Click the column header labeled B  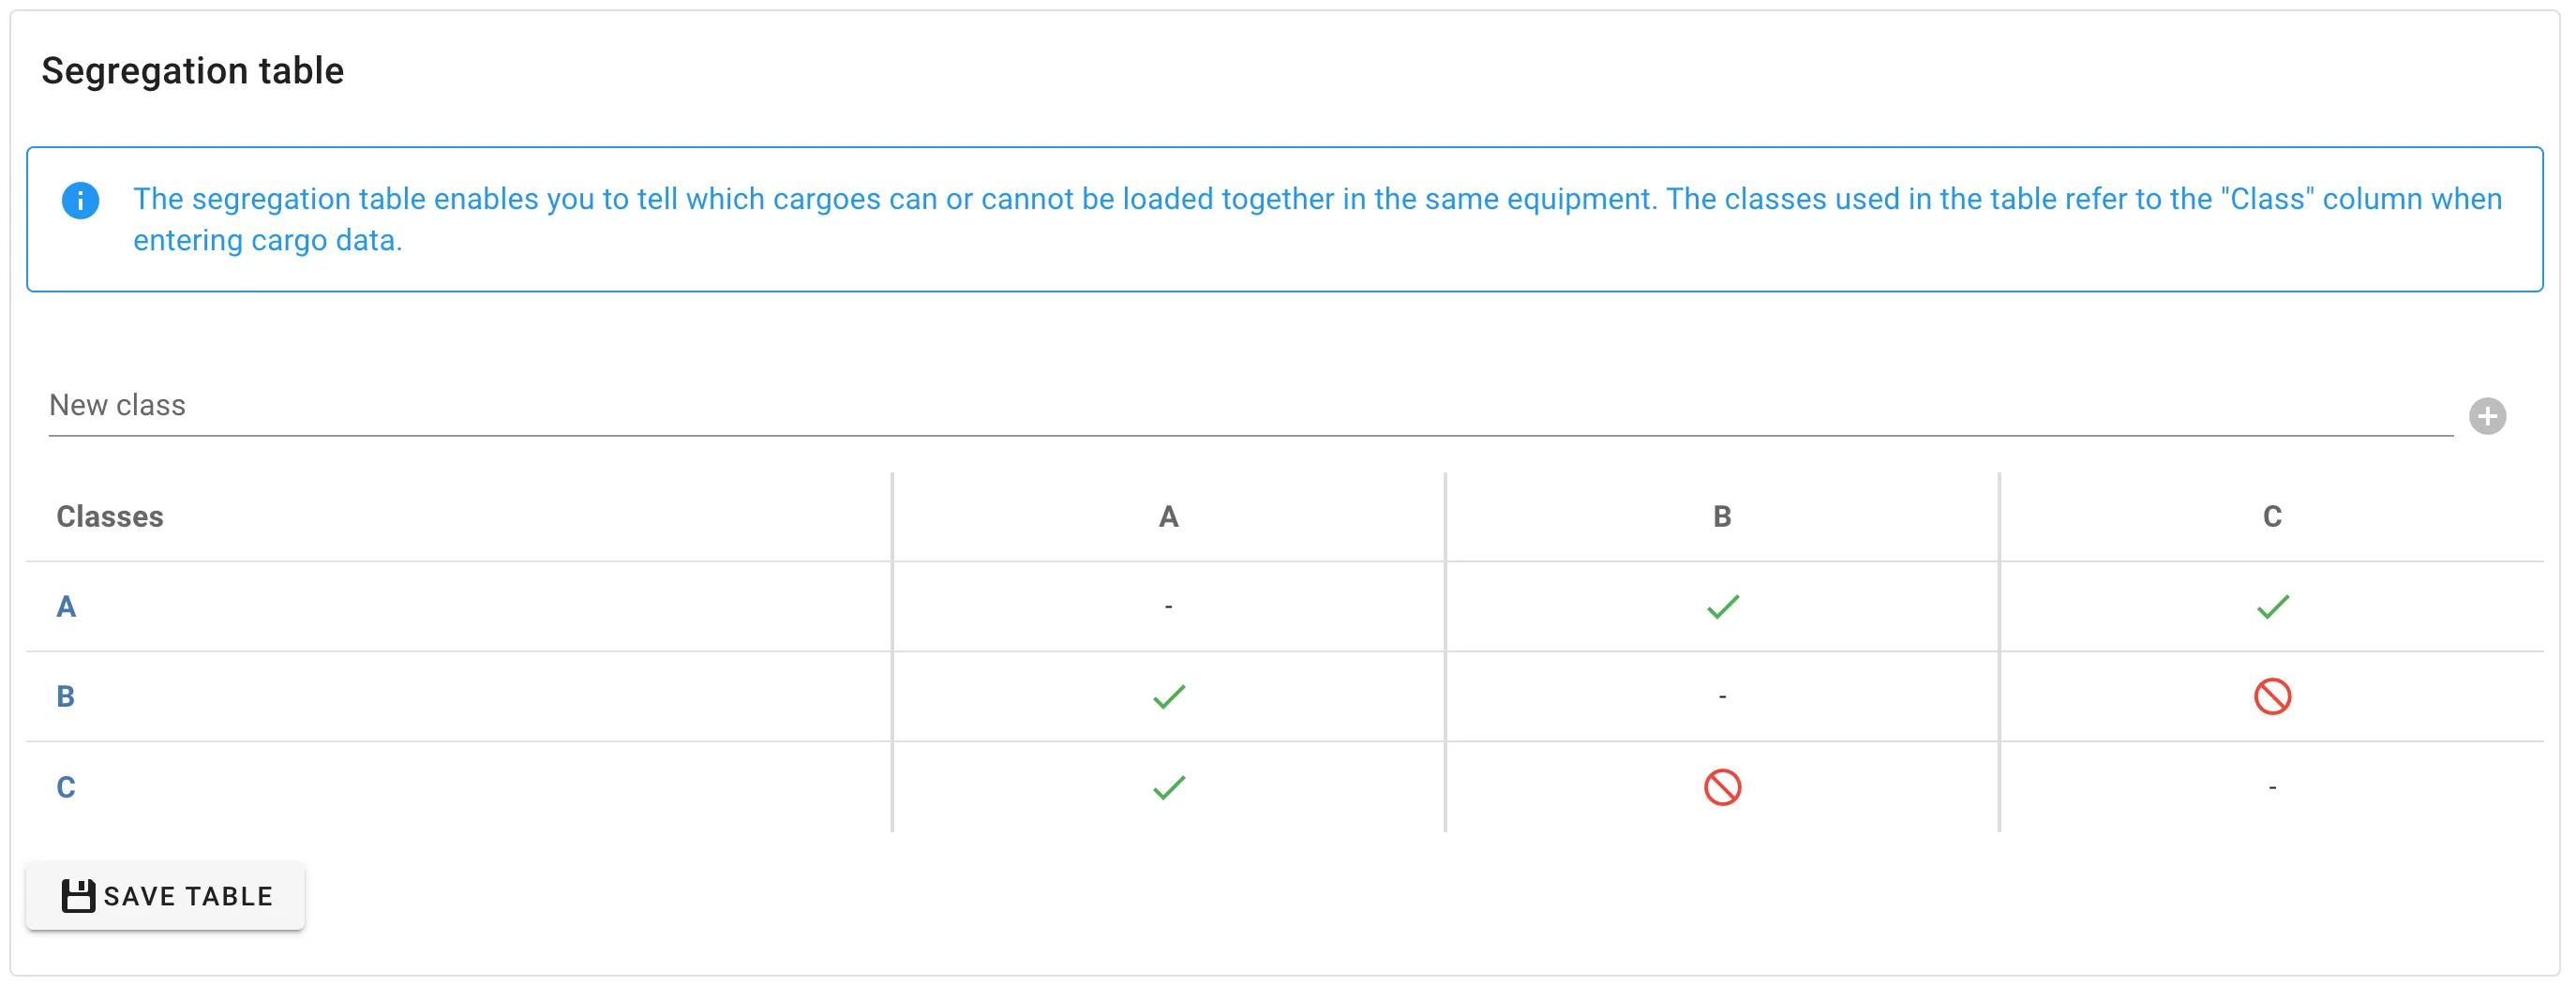(1722, 516)
